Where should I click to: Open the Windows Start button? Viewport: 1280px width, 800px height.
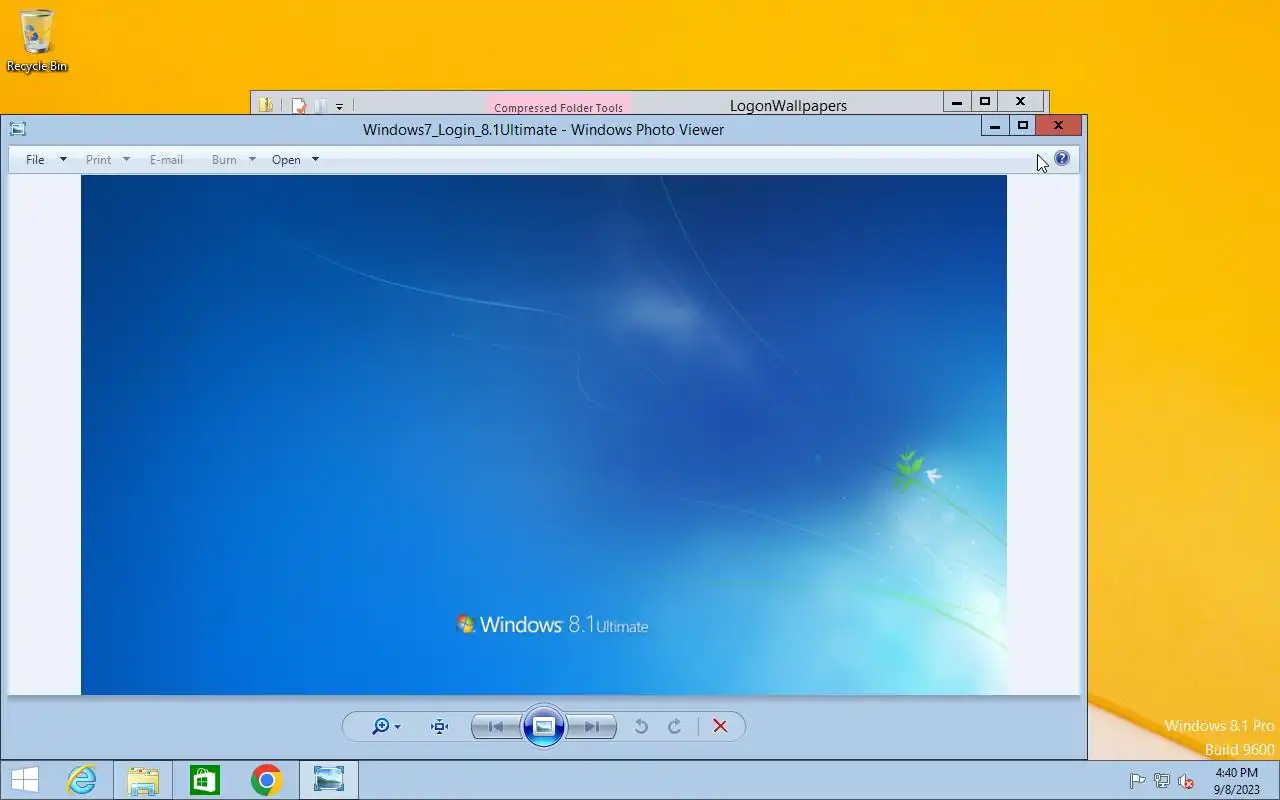coord(24,780)
